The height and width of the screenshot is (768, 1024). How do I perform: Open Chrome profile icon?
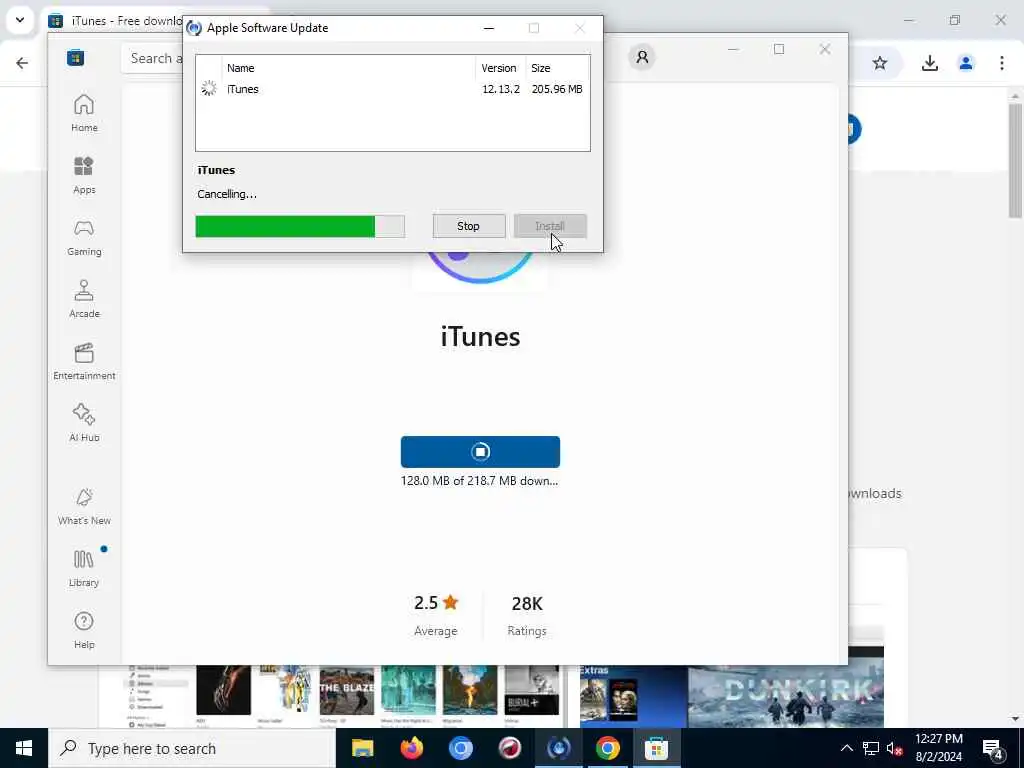point(966,63)
